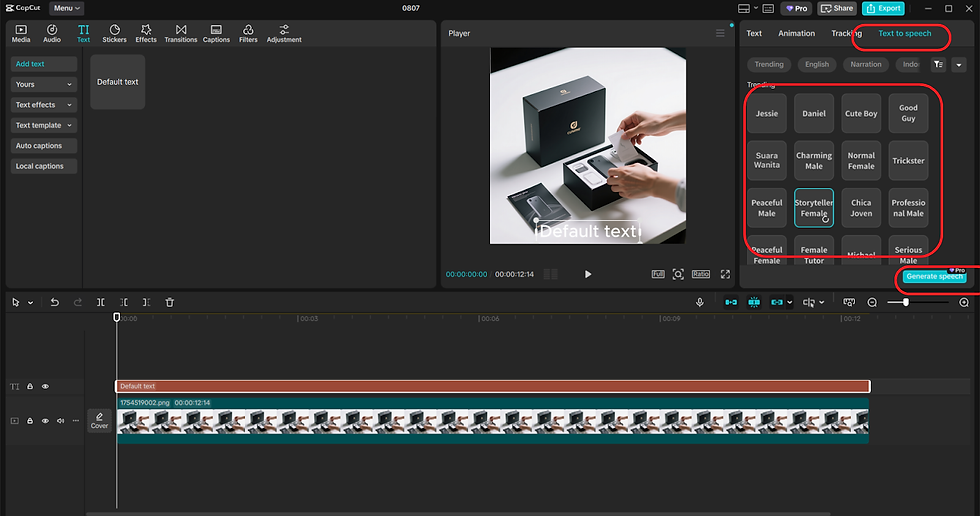This screenshot has width=980, height=516.
Task: Click the Full quality button in the player
Action: pos(658,274)
